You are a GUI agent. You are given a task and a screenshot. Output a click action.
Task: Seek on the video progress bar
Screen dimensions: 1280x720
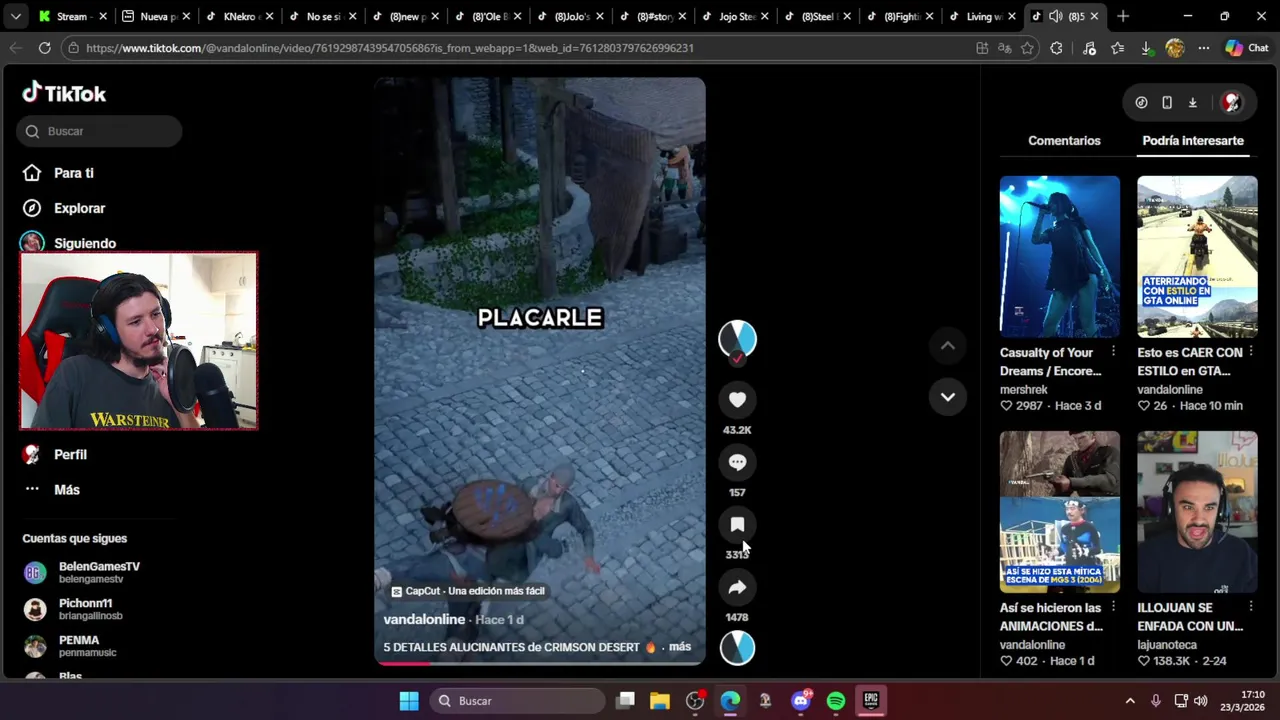click(540, 663)
